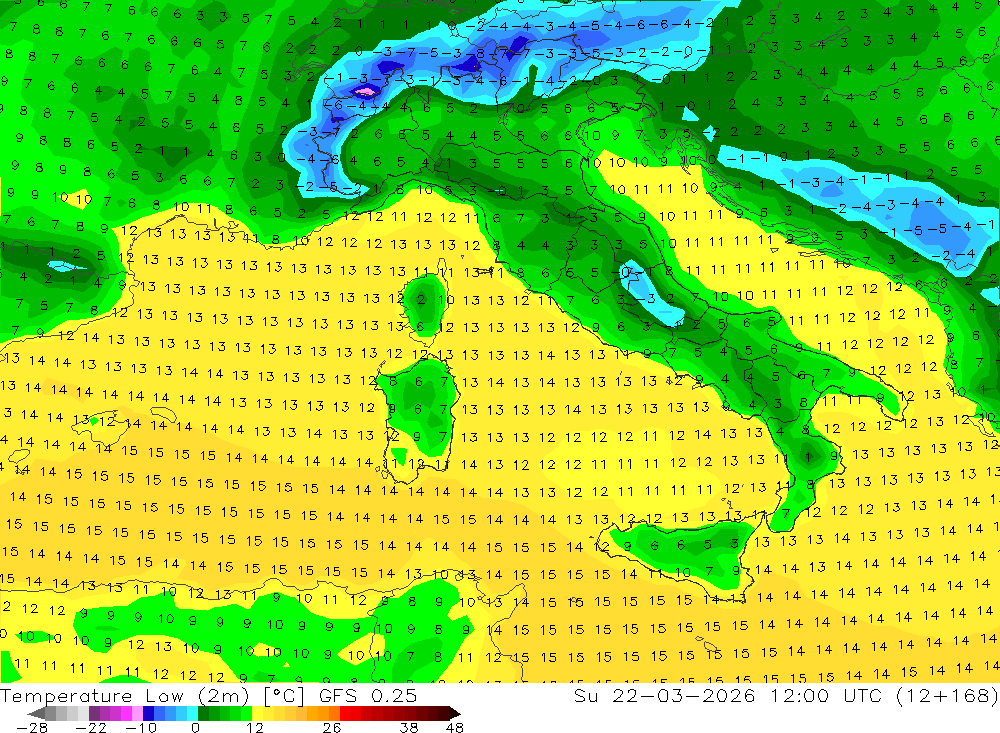This screenshot has height=733, width=1000.
Task: Click the pale yellow swatch above '12'
Action: click(x=258, y=713)
